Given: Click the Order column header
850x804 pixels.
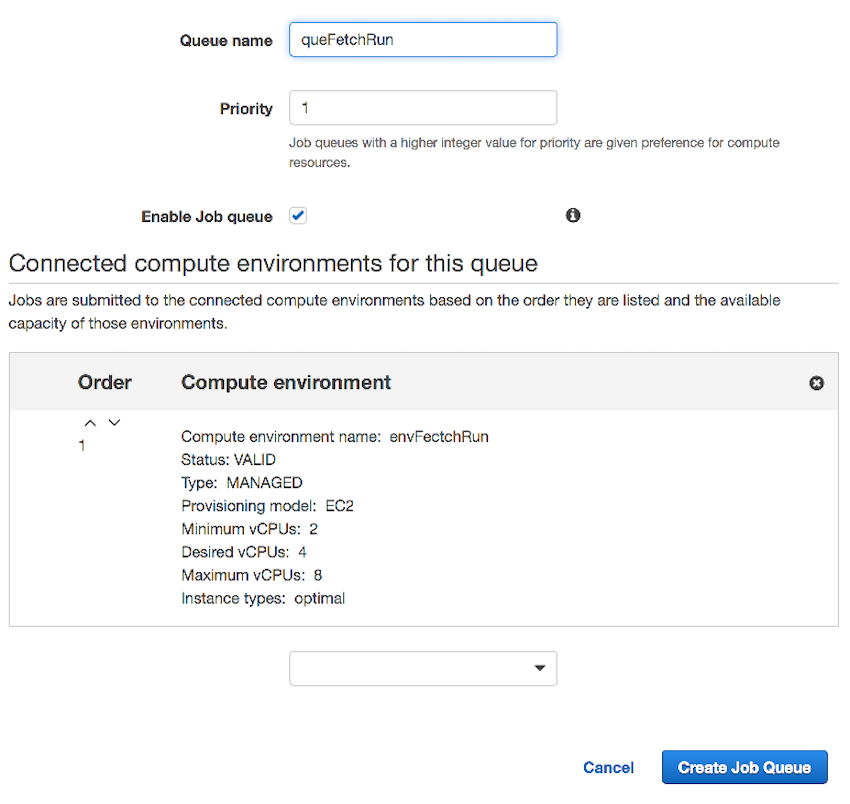Looking at the screenshot, I should pyautogui.click(x=105, y=382).
